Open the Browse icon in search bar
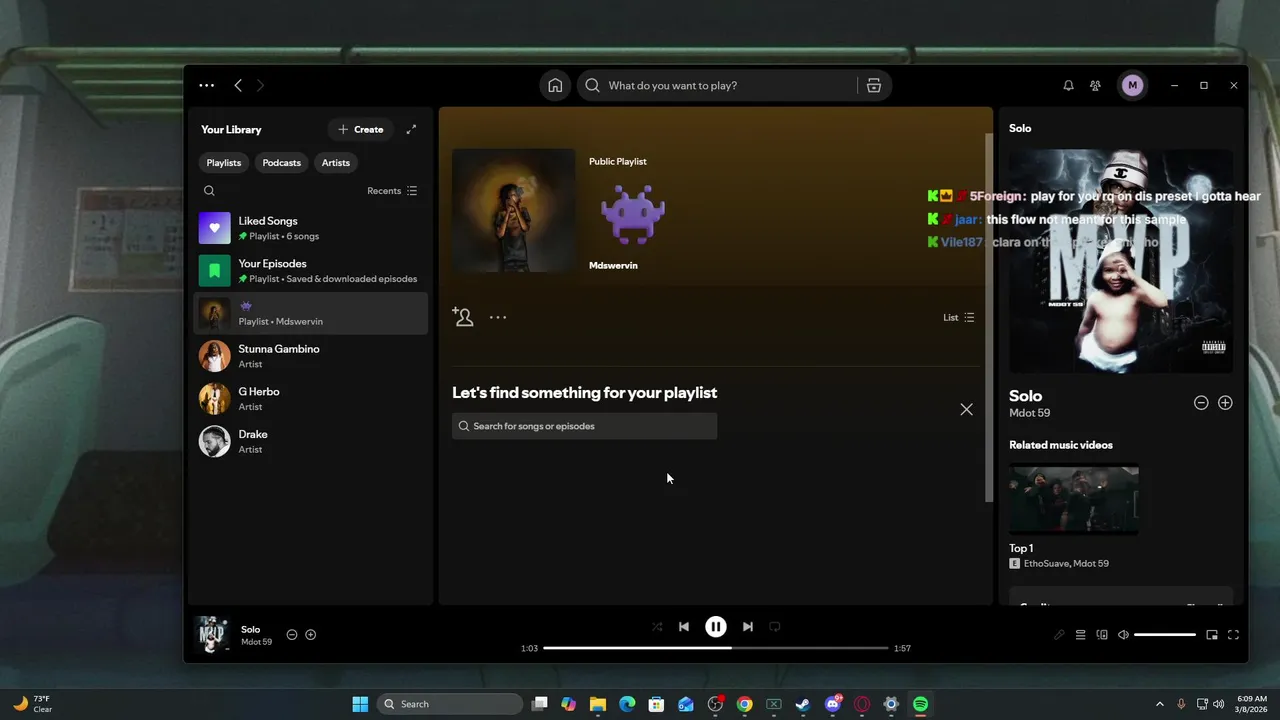Image resolution: width=1280 pixels, height=720 pixels. 874,86
